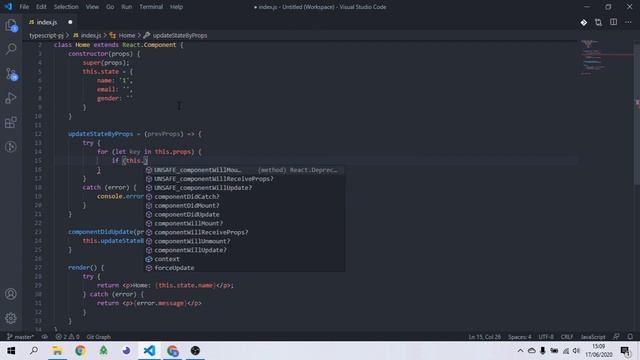Viewport: 640px width, 360px height.
Task: Click JavaScript language mode selector
Action: click(x=593, y=337)
